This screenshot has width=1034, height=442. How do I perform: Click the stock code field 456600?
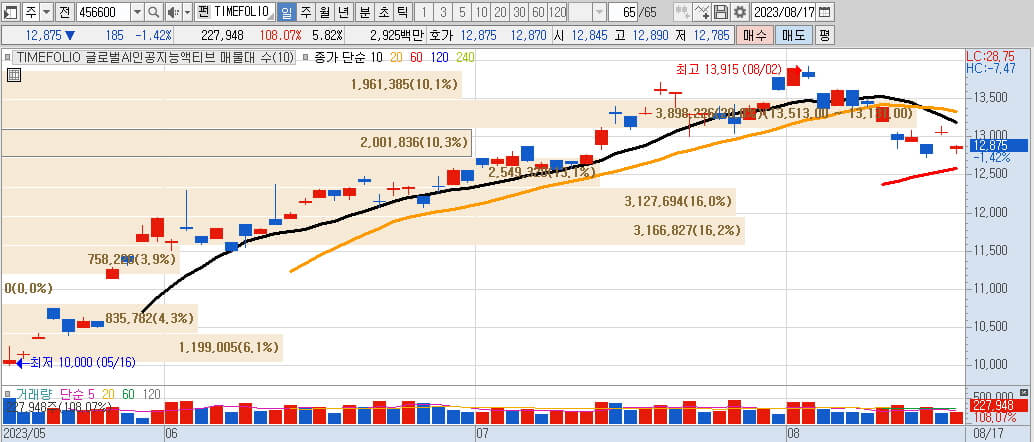103,11
